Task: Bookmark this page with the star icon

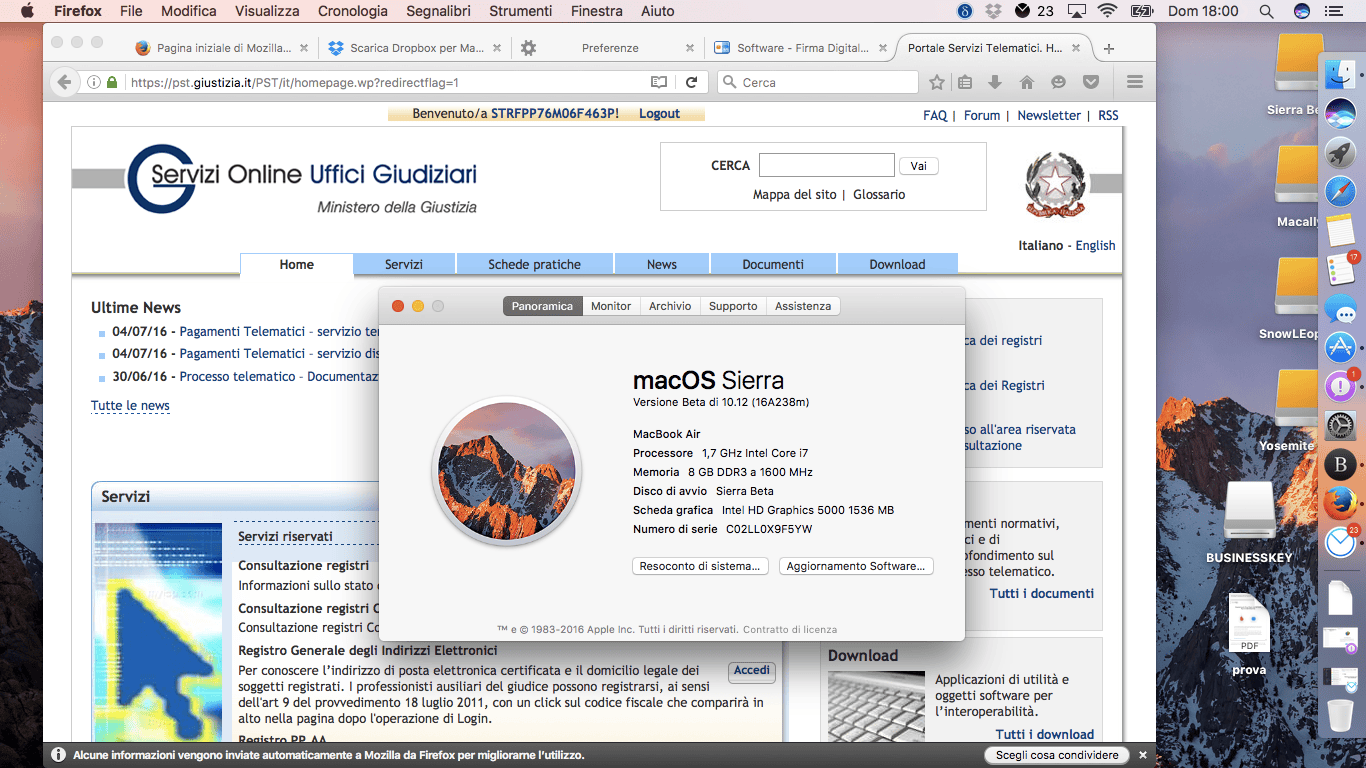Action: coord(937,83)
